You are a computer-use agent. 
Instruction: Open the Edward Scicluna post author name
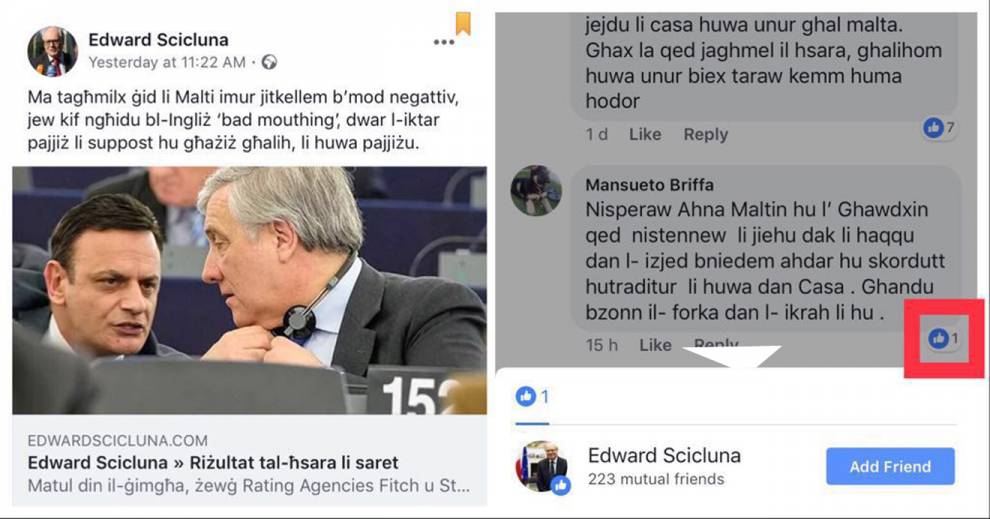pos(158,40)
